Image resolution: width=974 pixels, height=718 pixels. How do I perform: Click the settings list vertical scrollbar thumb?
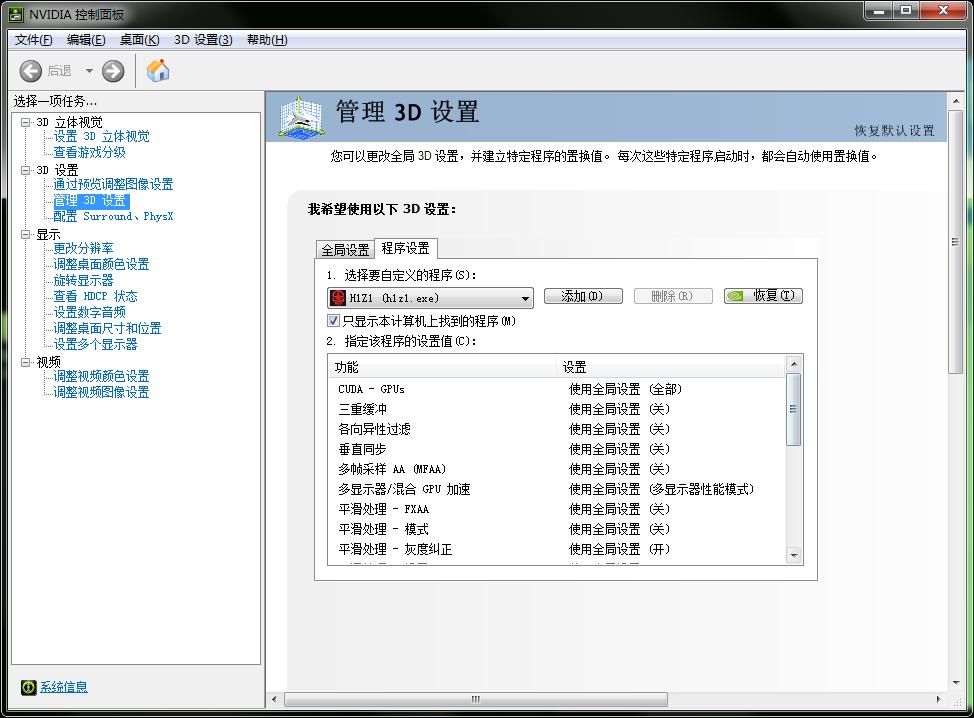click(x=793, y=409)
